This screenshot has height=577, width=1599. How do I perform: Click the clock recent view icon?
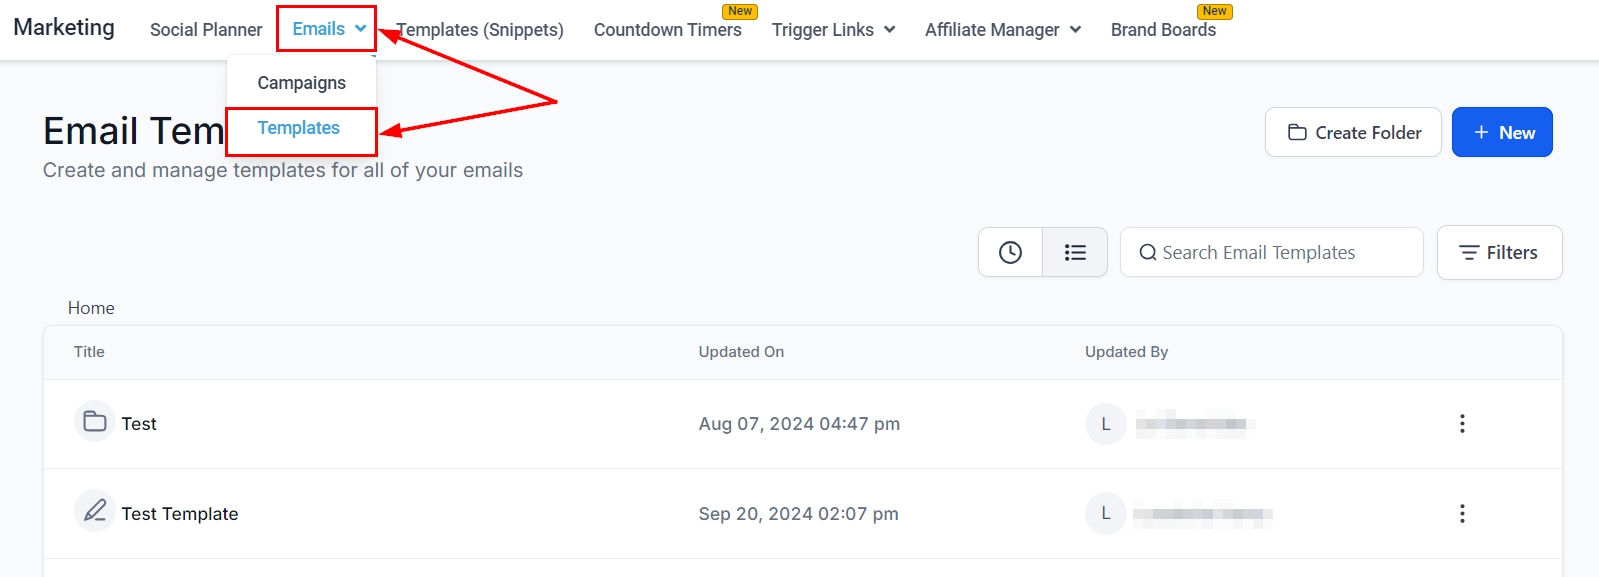(1010, 253)
